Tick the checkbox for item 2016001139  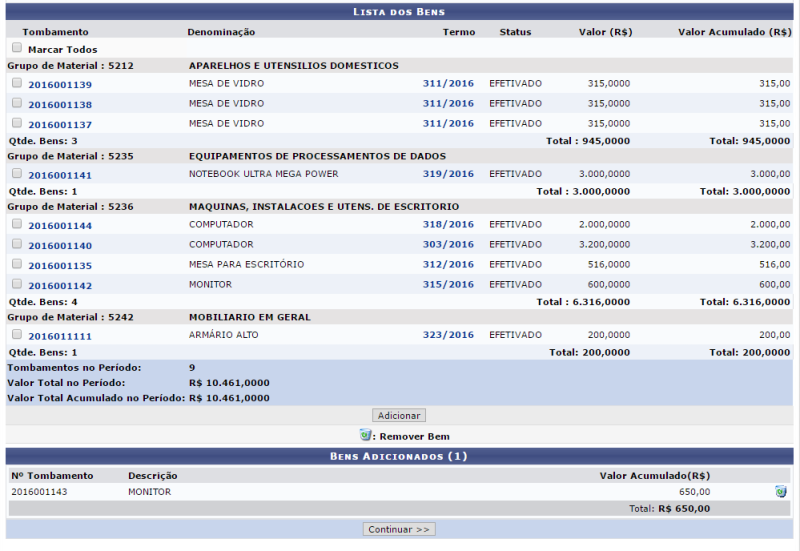[17, 83]
